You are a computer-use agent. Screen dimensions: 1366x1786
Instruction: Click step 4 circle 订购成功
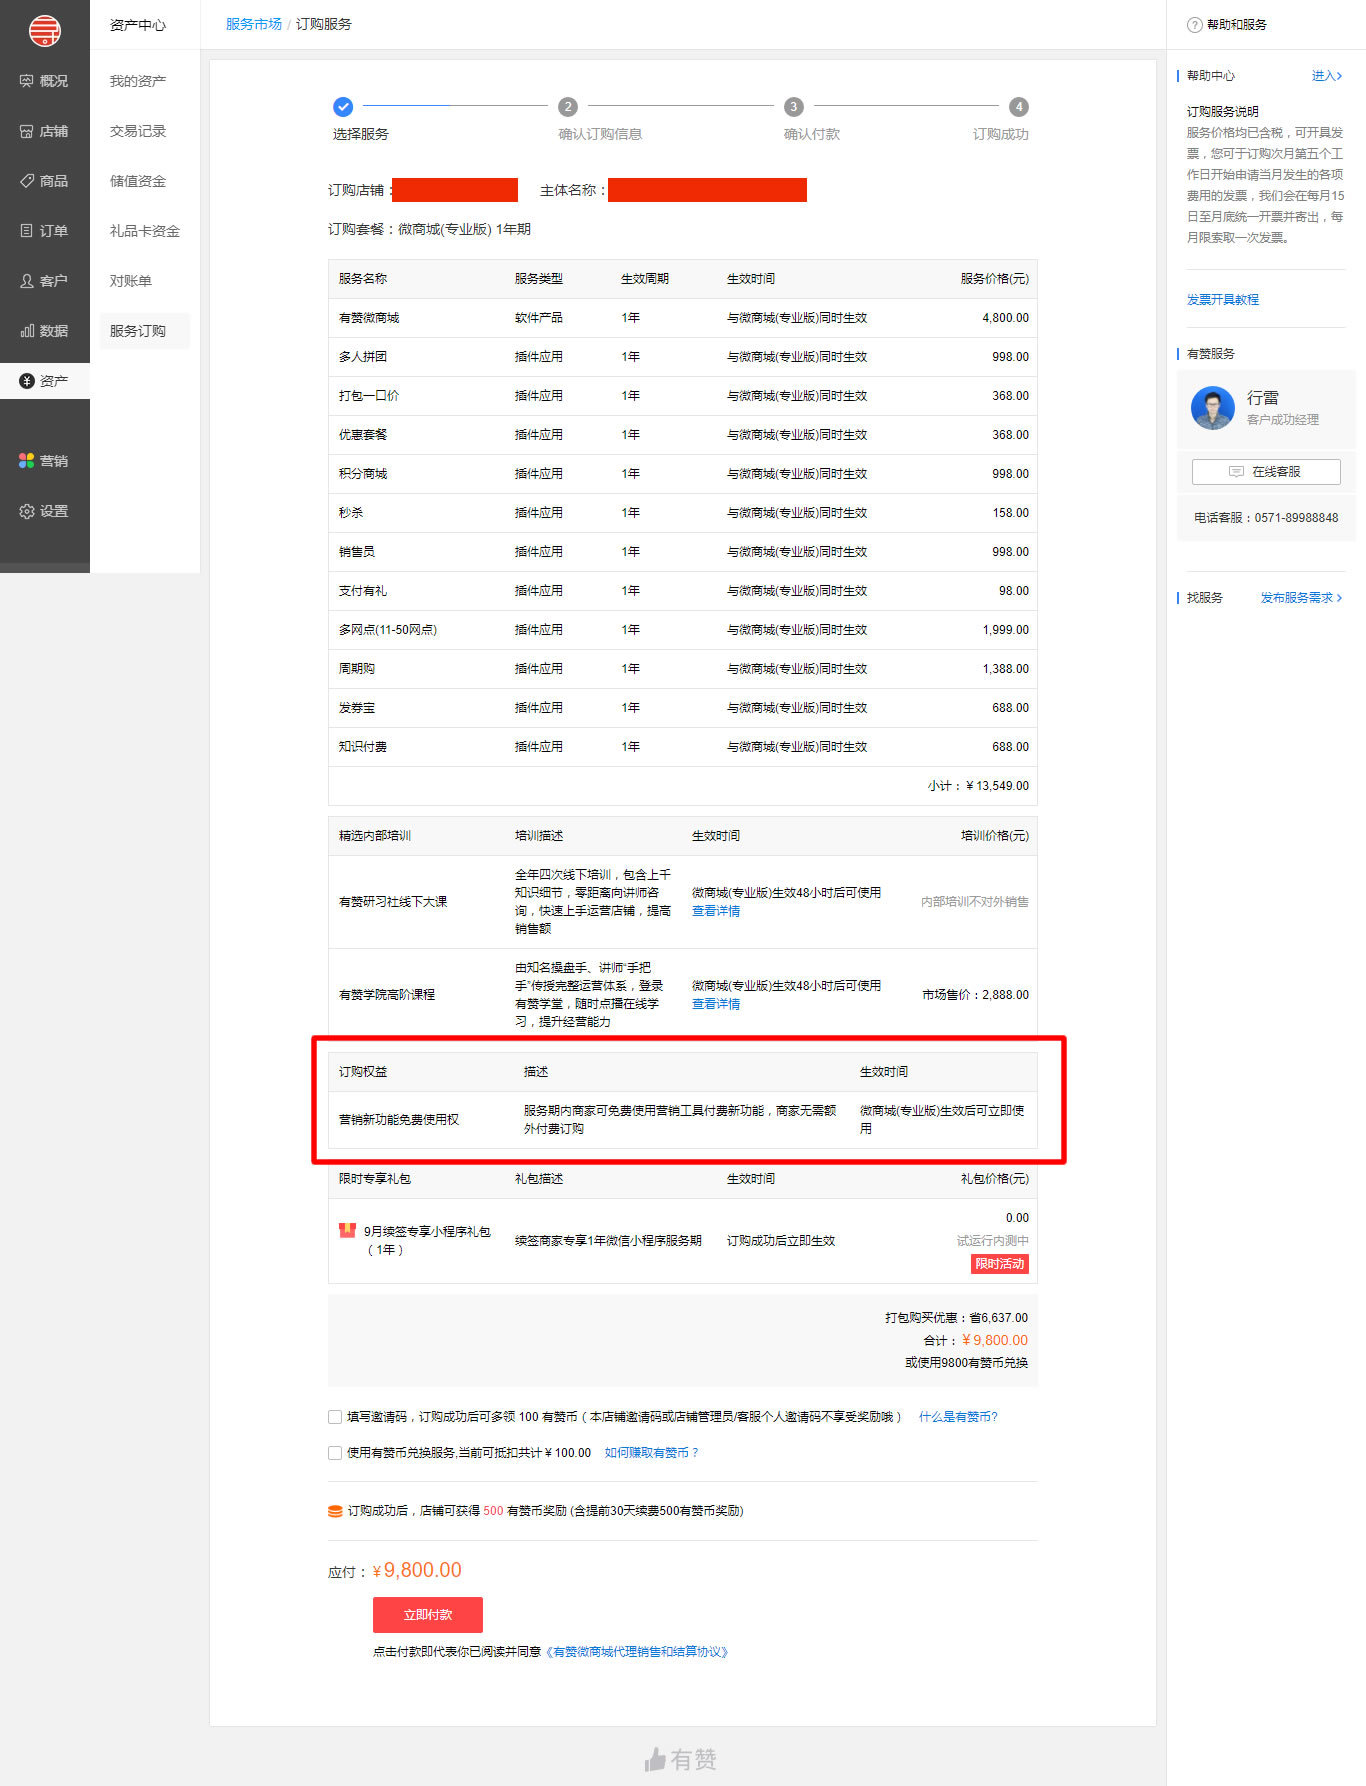coord(1018,106)
